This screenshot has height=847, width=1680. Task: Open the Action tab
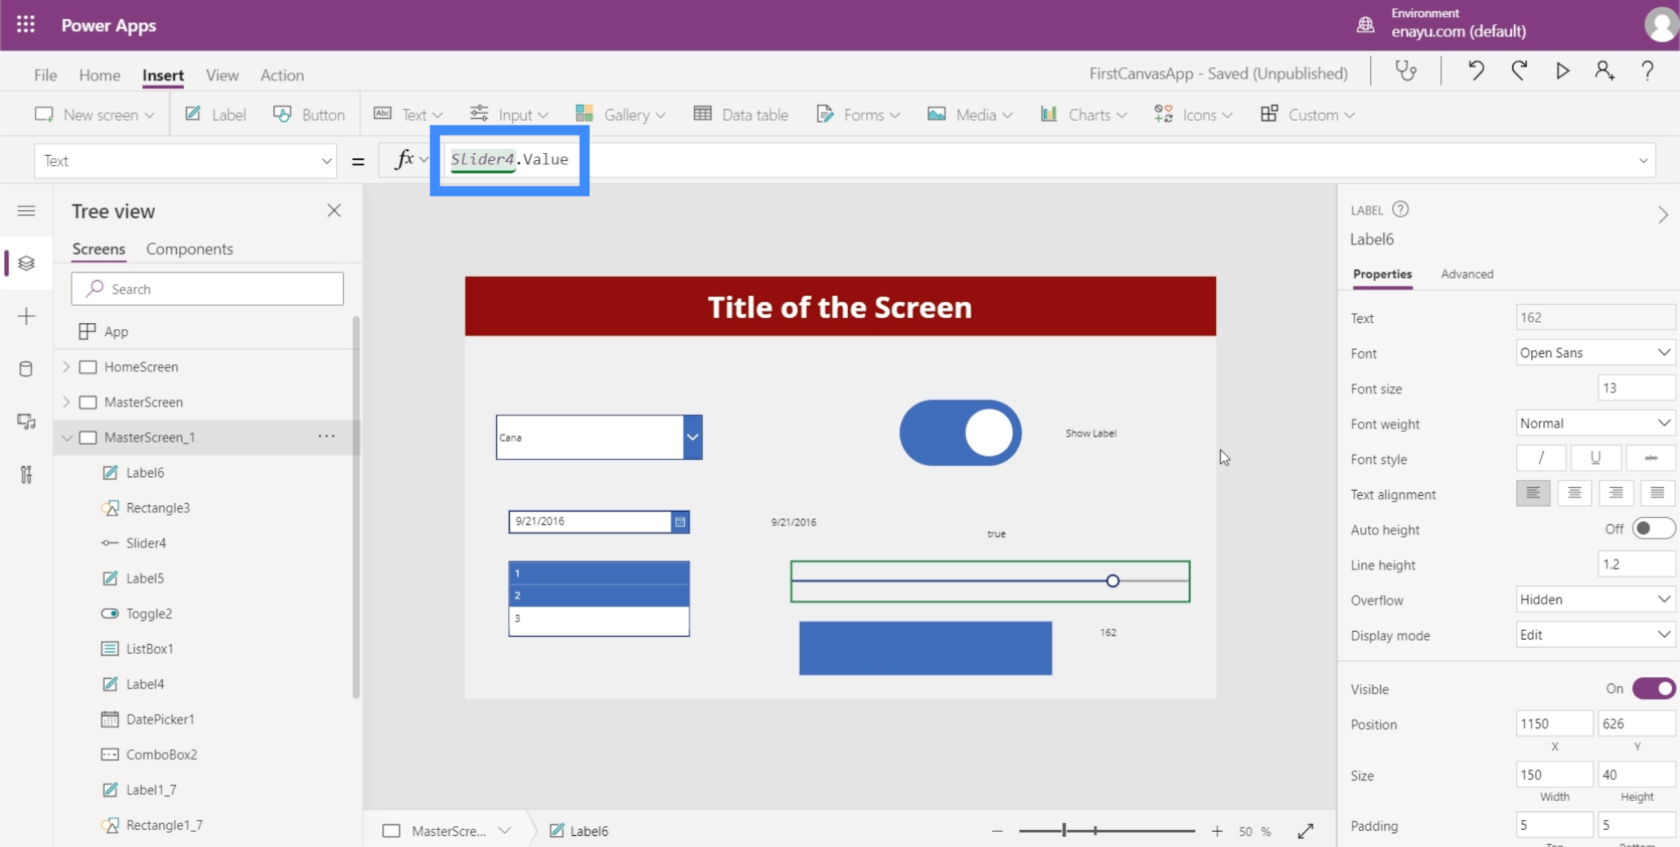point(282,75)
